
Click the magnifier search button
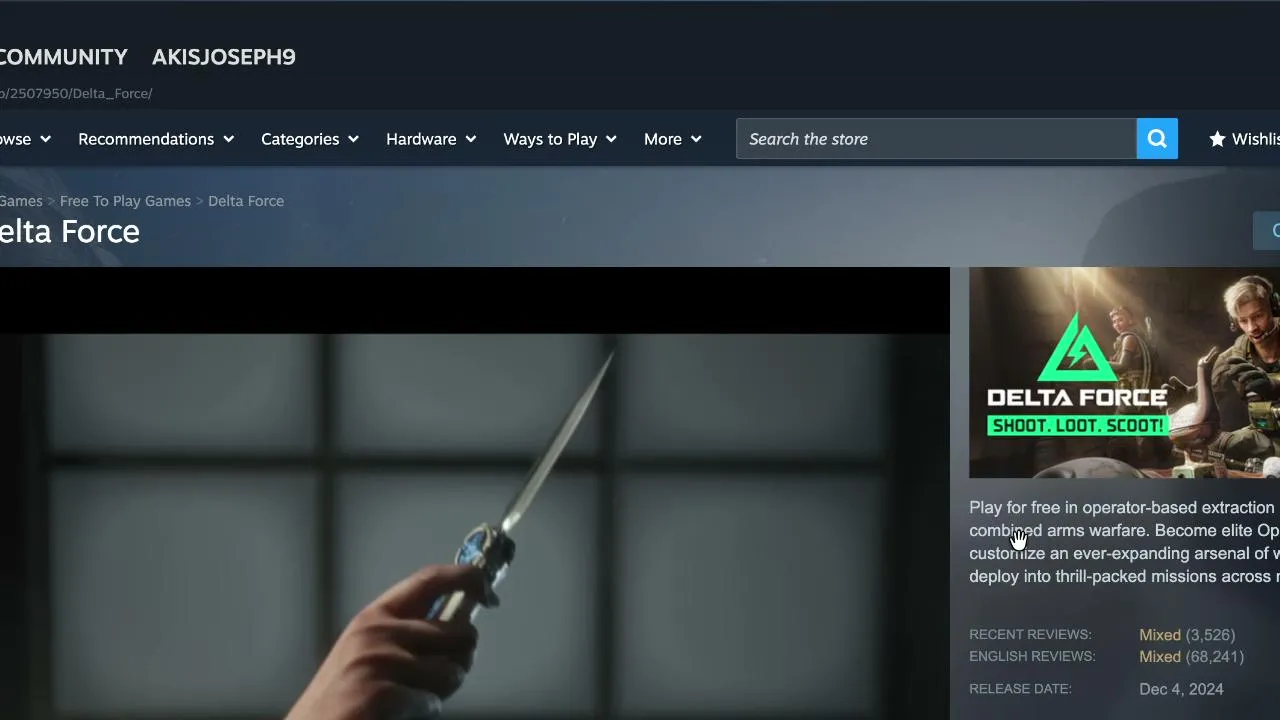(x=1157, y=139)
